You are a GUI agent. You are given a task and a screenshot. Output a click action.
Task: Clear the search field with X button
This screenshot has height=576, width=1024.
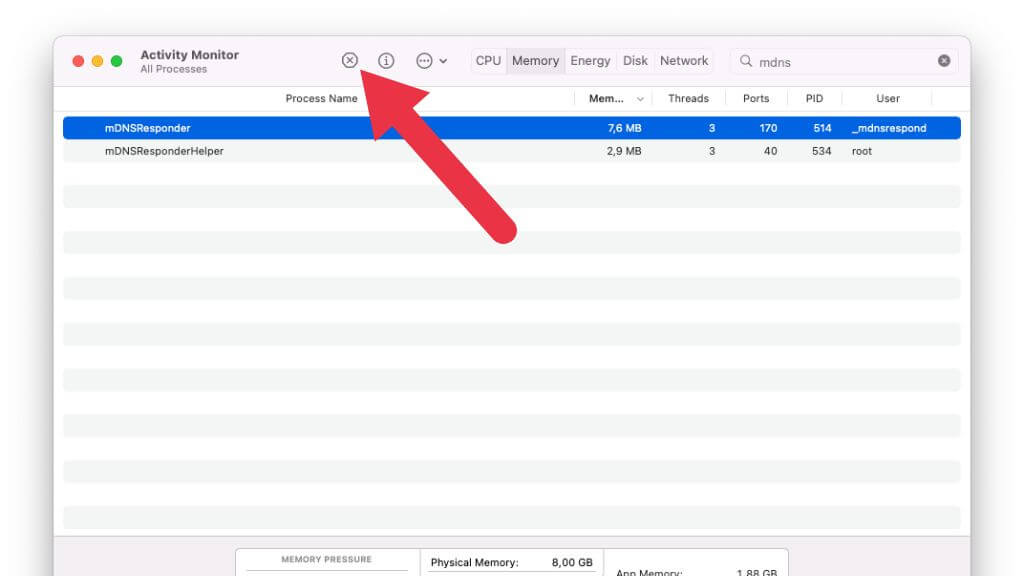[x=944, y=61]
